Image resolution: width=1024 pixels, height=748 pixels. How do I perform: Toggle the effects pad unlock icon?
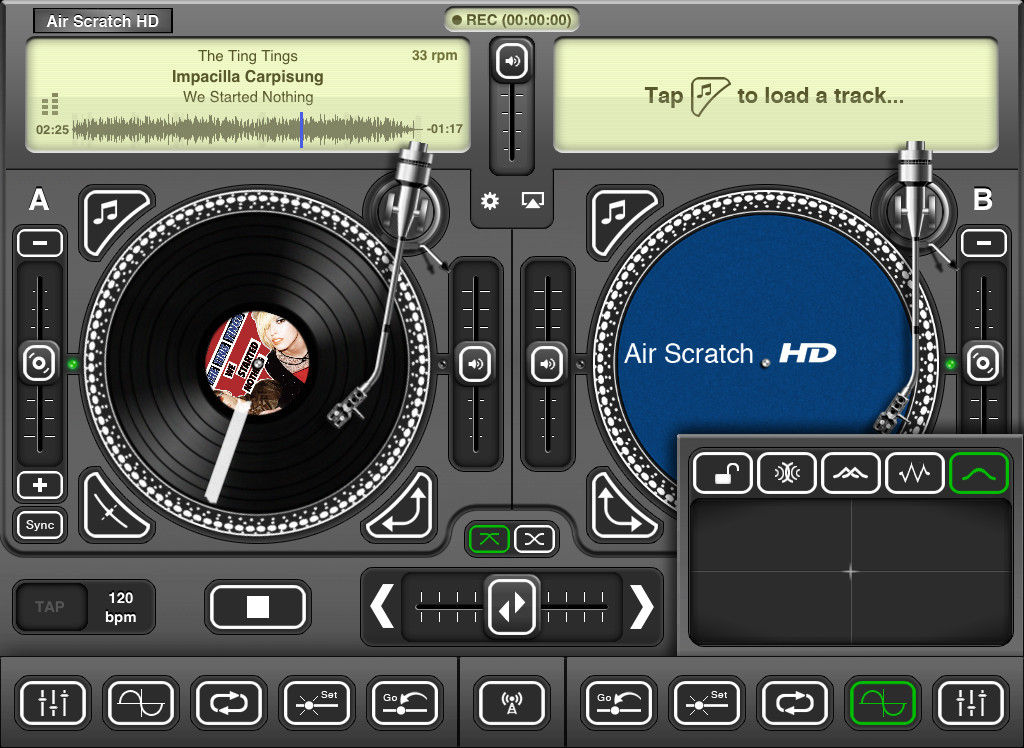pyautogui.click(x=723, y=472)
